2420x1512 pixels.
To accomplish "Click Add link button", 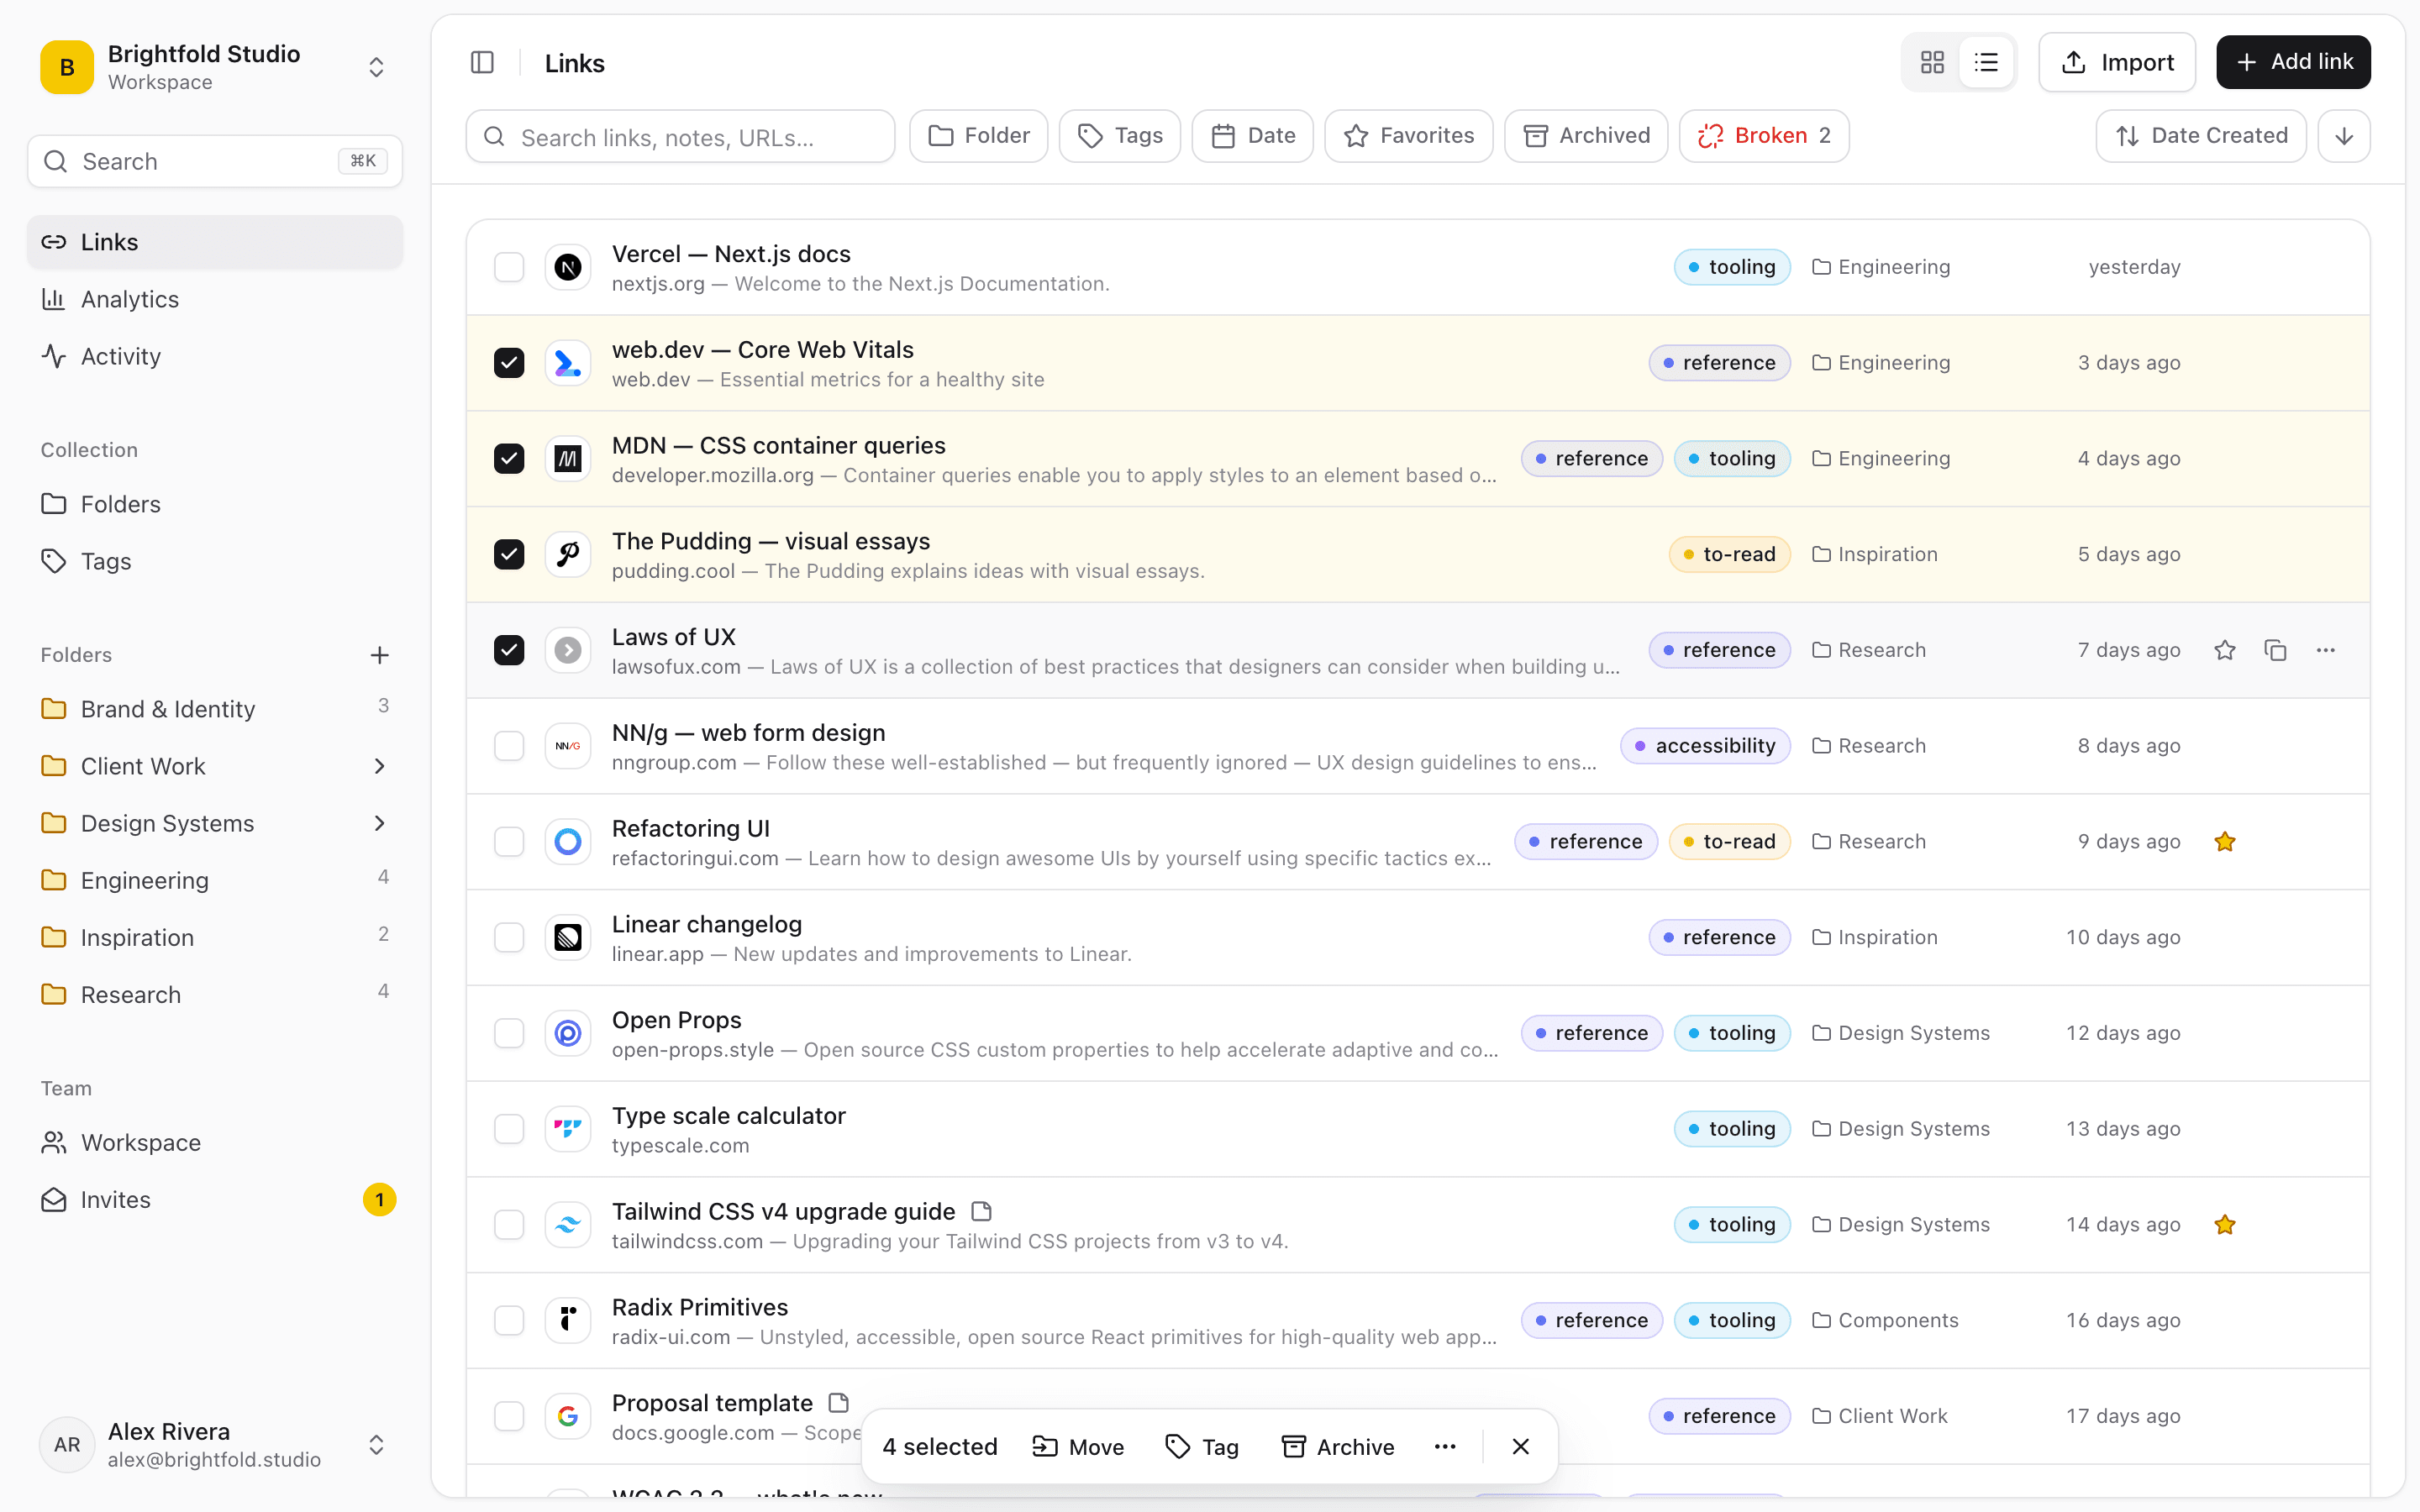I will [x=2293, y=62].
